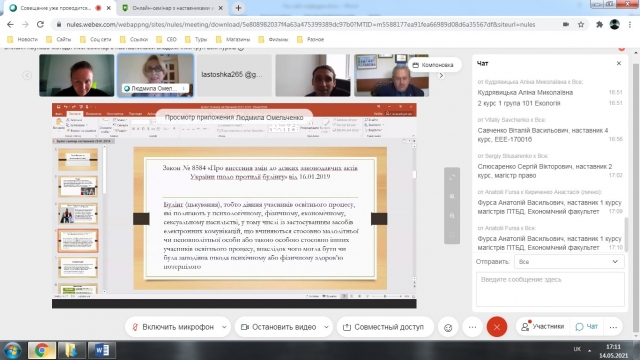The width and height of the screenshot is (640, 360).
Task: Open Word from taskbar
Action: [101, 350]
